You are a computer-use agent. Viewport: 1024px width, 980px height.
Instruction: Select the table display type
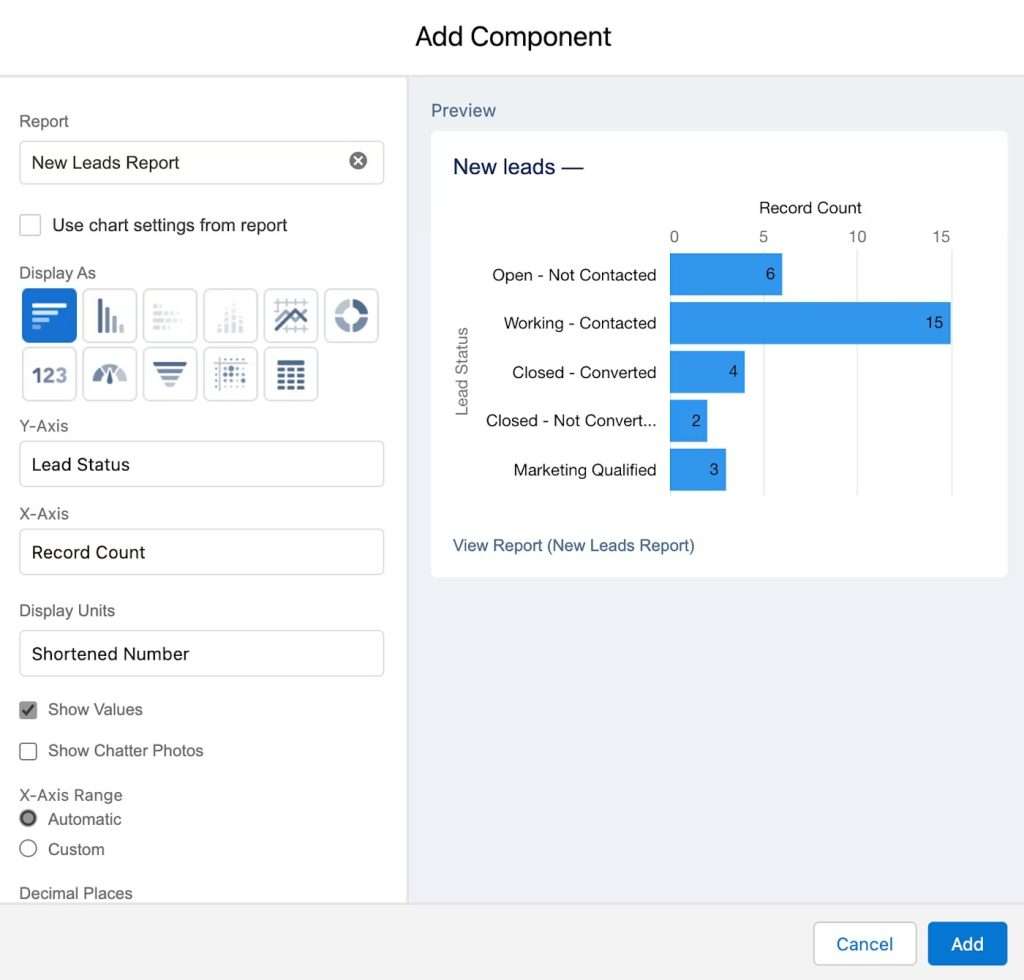coord(290,374)
